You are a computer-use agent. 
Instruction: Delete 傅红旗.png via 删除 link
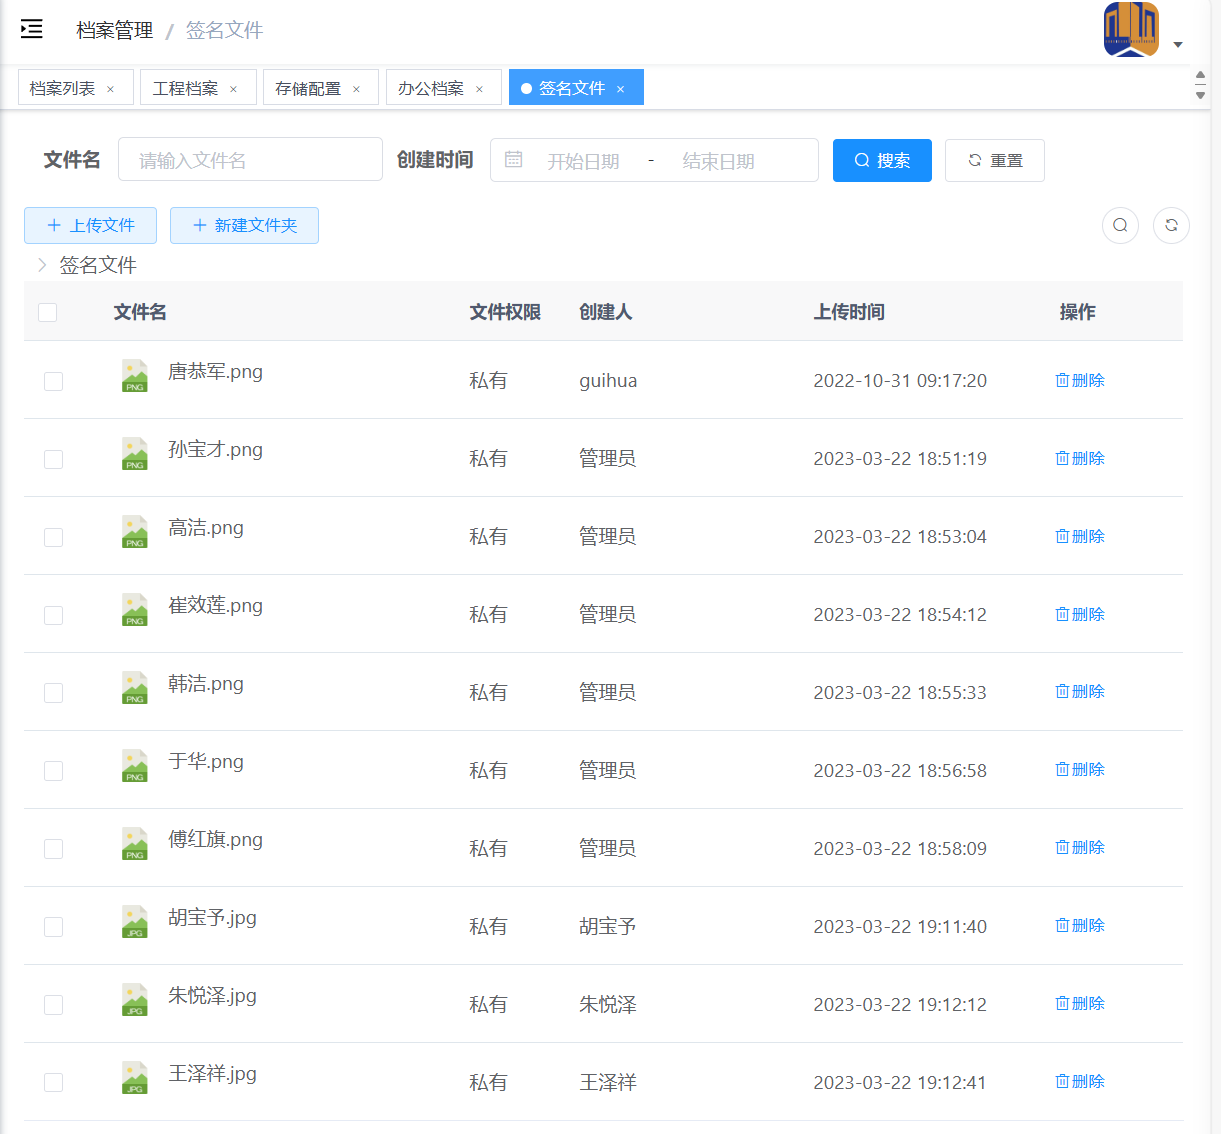1080,847
